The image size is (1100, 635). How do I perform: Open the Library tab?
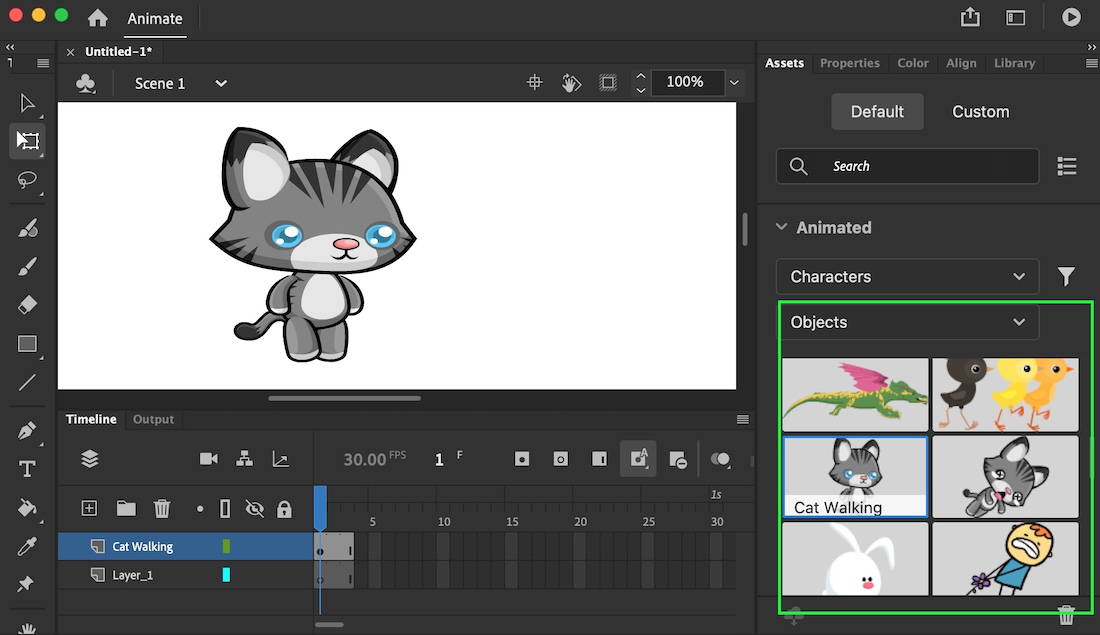tap(1014, 63)
